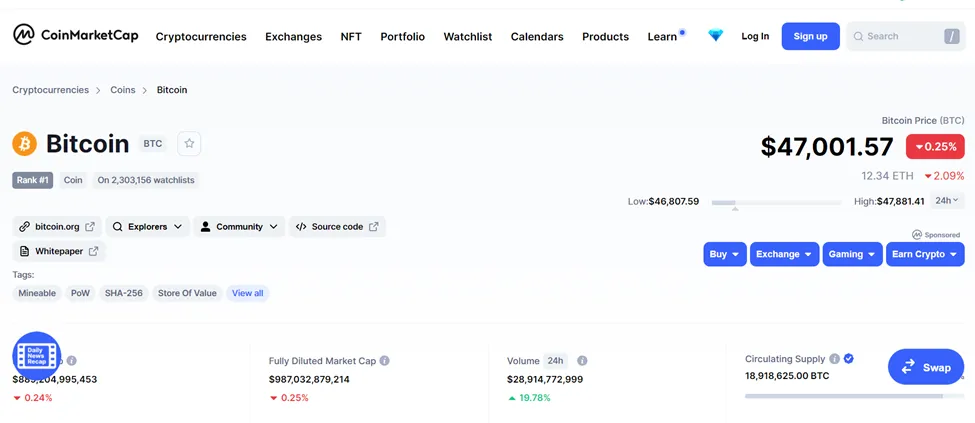Click the Cryptocurrencies breadcrumb
The image size is (975, 423).
[x=50, y=90]
